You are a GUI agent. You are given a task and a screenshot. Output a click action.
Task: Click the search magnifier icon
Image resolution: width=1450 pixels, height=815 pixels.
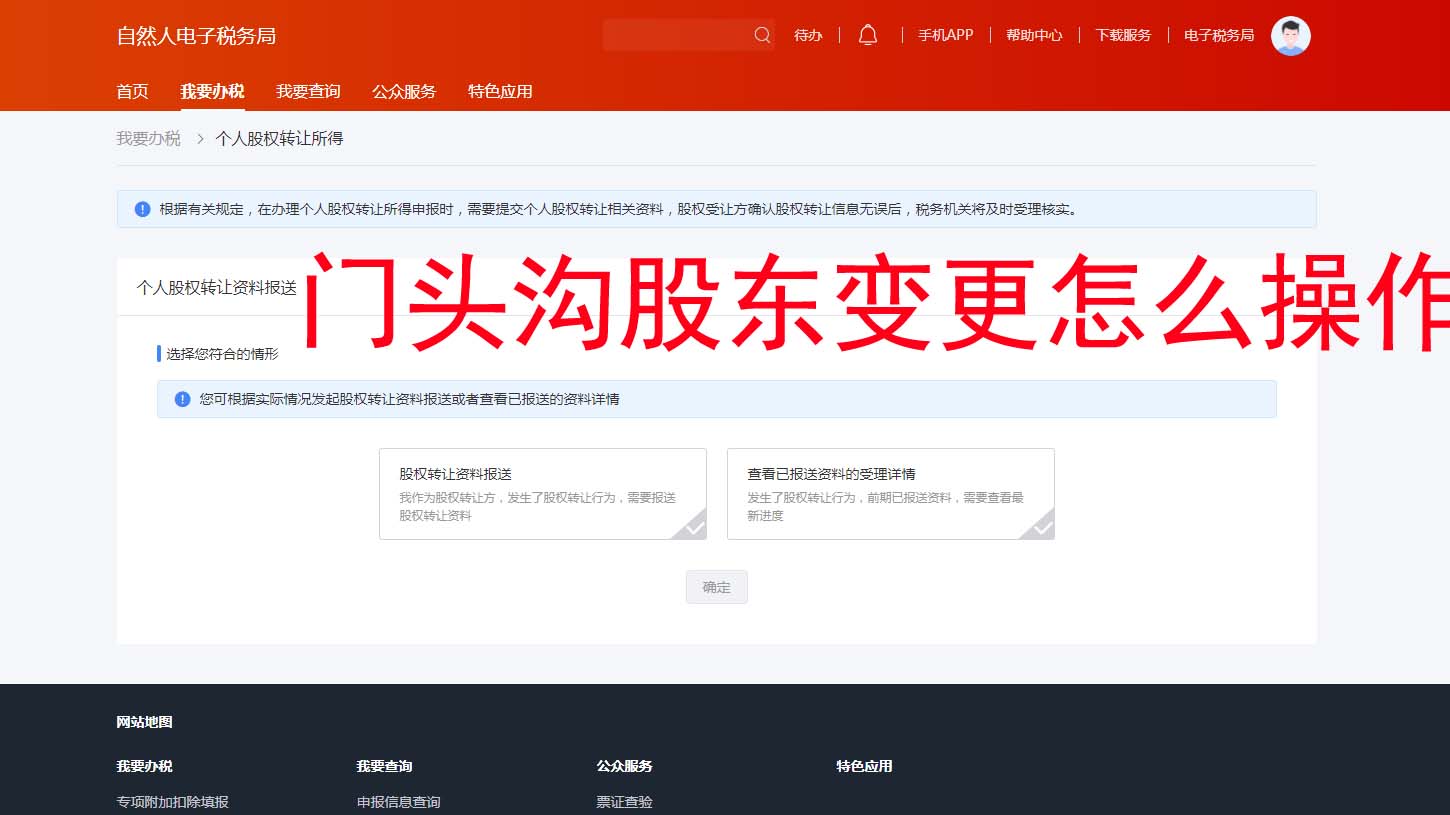762,34
